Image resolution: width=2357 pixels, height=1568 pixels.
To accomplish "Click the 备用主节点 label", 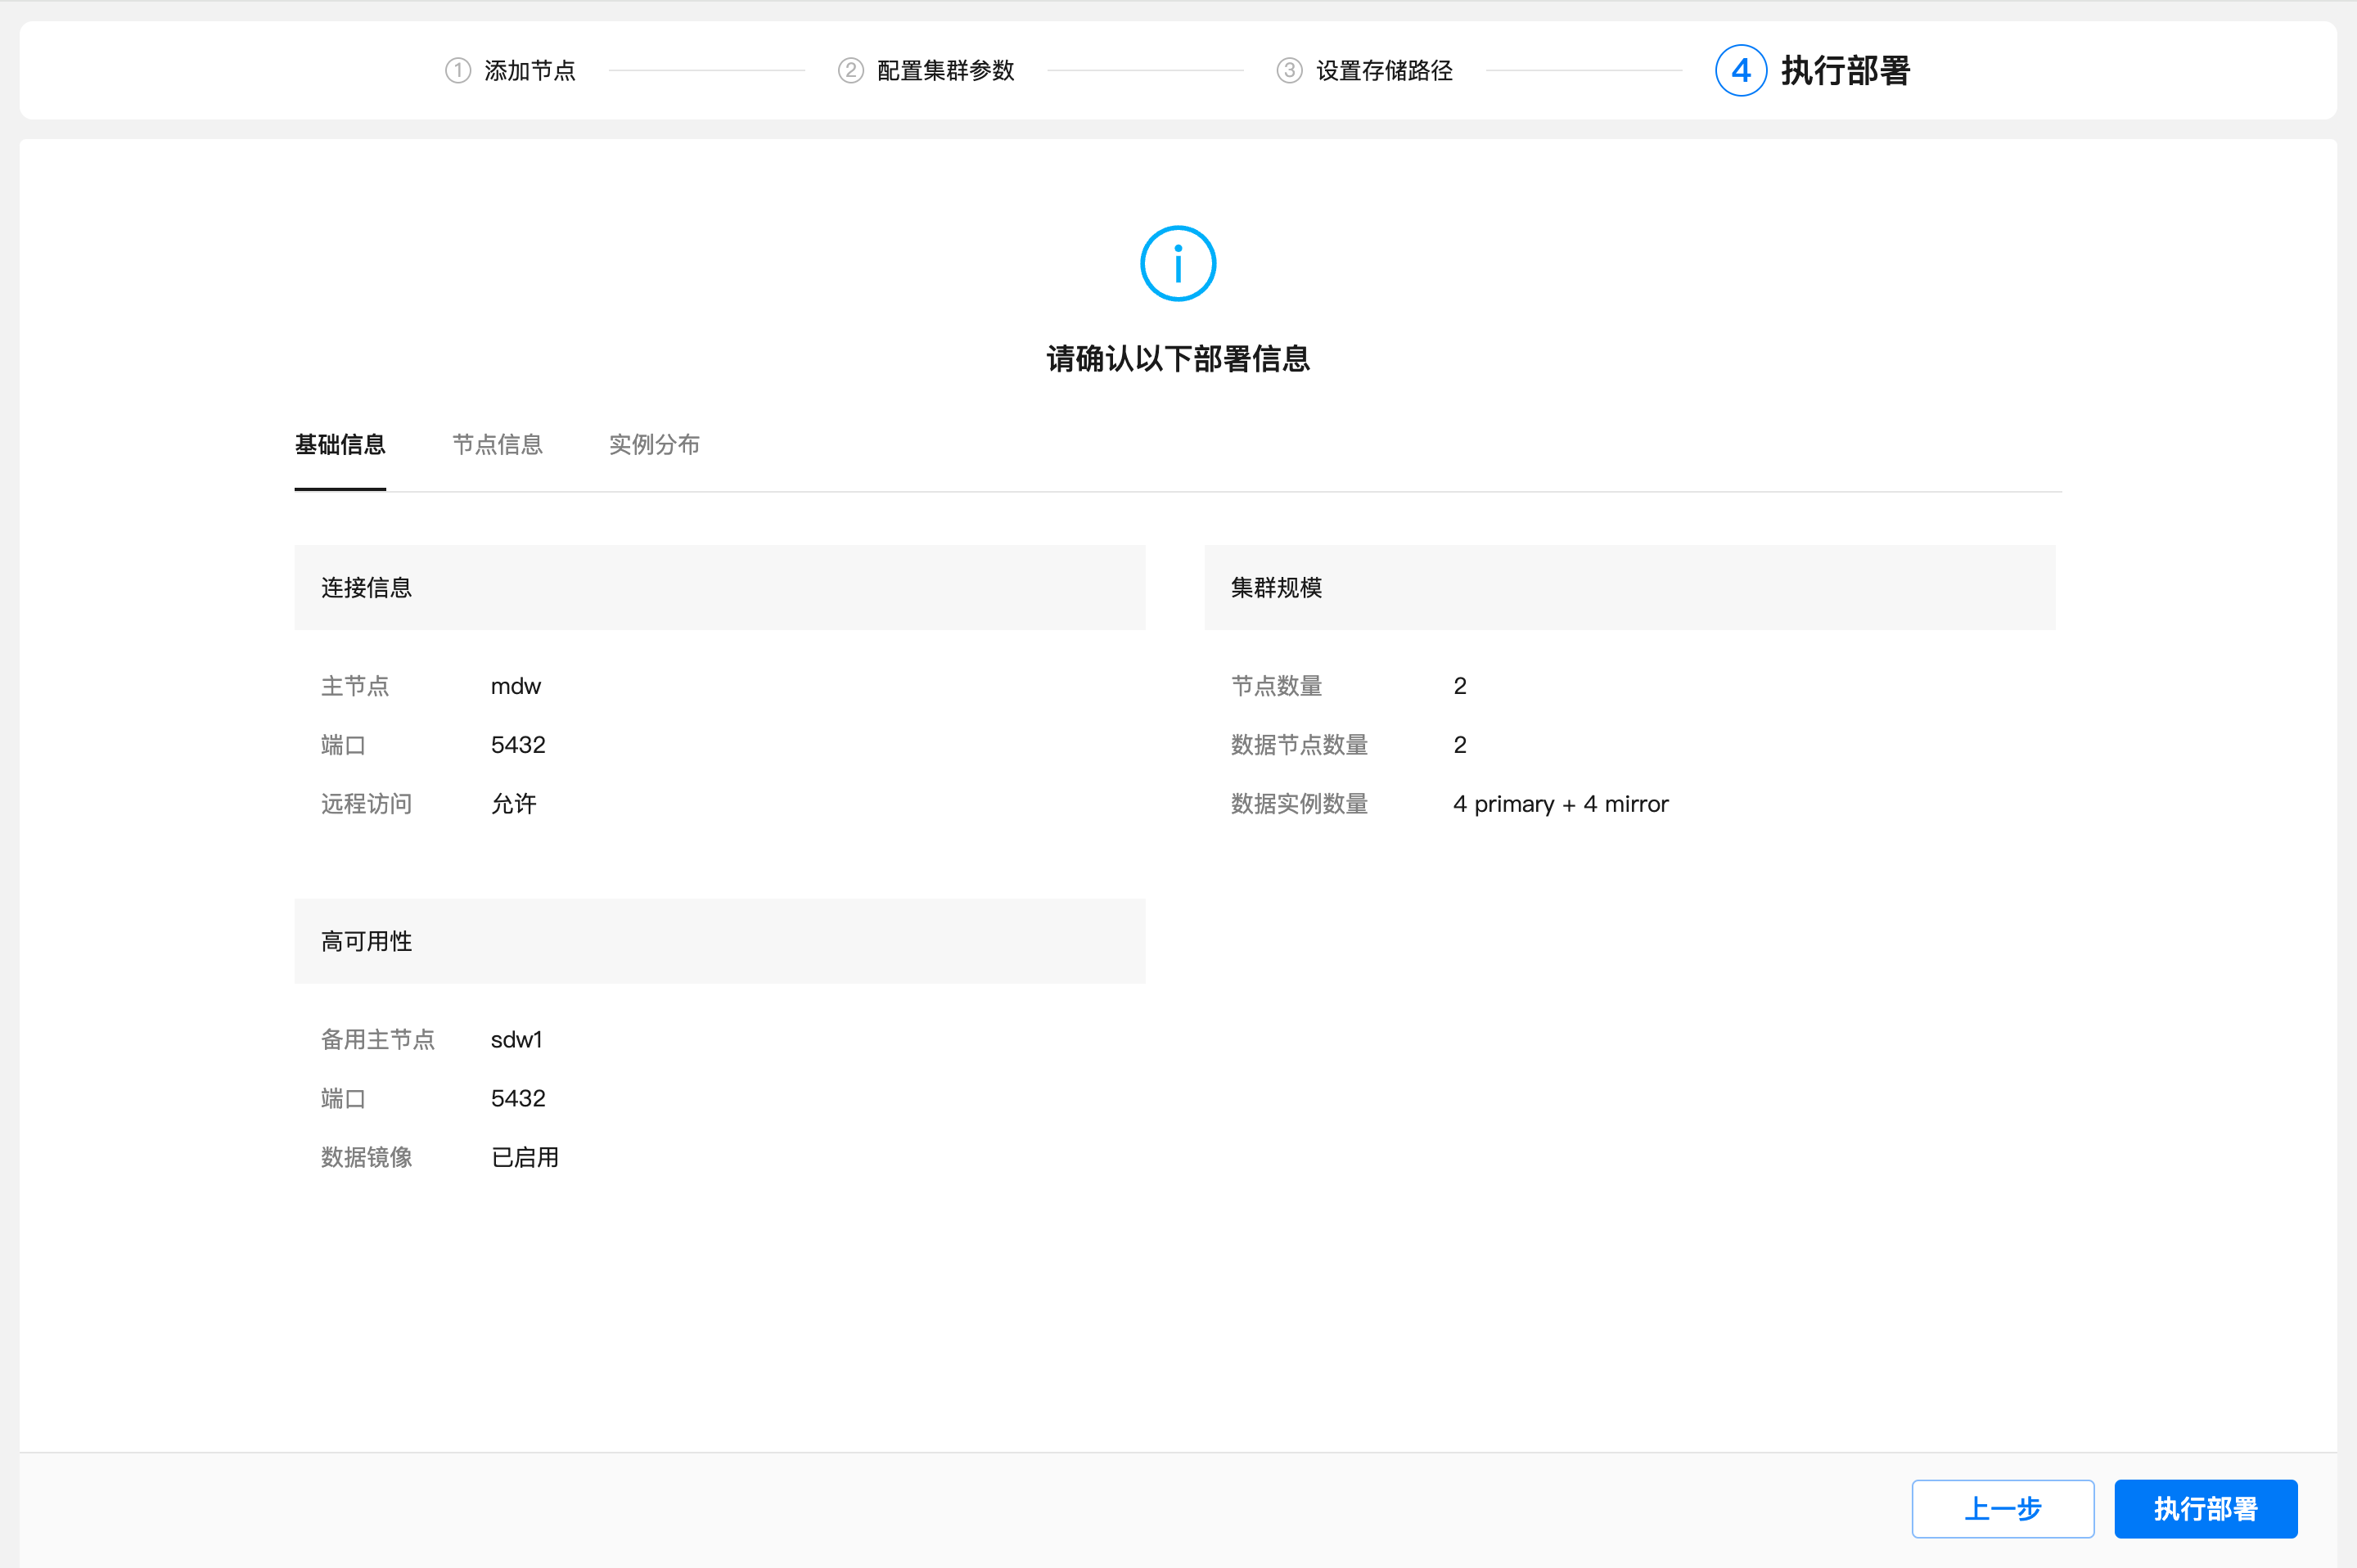I will pyautogui.click(x=378, y=1040).
